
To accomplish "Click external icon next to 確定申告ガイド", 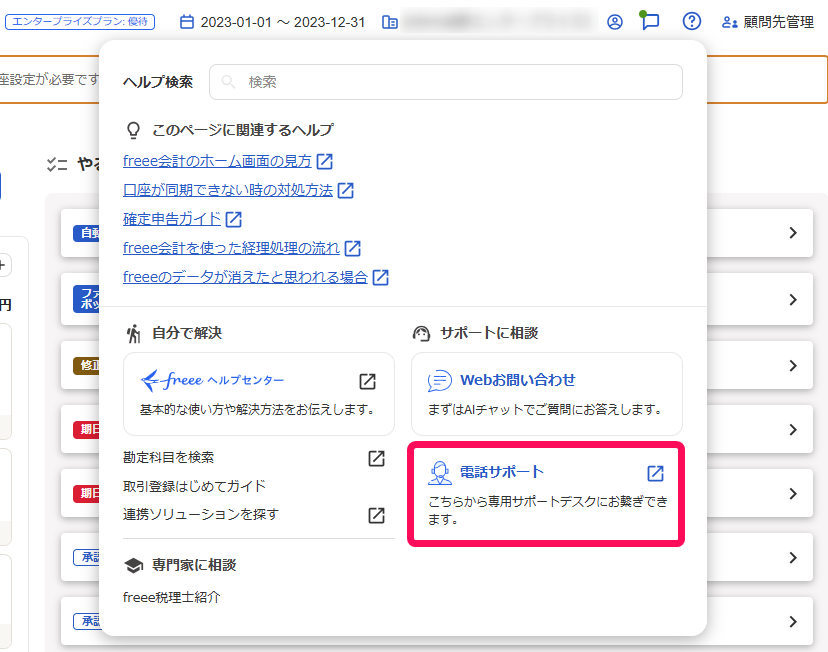I will point(233,219).
